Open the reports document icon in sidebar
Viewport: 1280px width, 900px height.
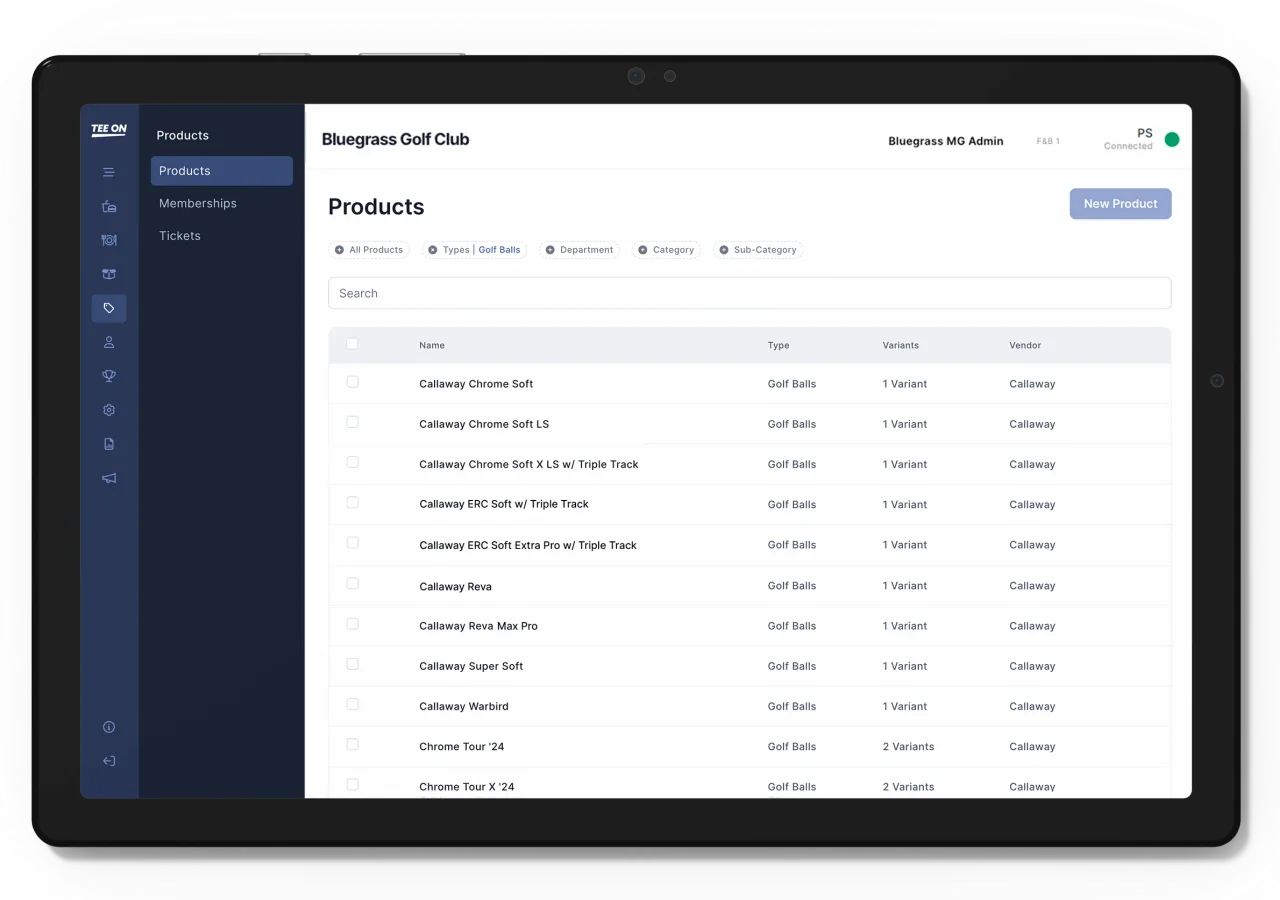click(x=109, y=444)
